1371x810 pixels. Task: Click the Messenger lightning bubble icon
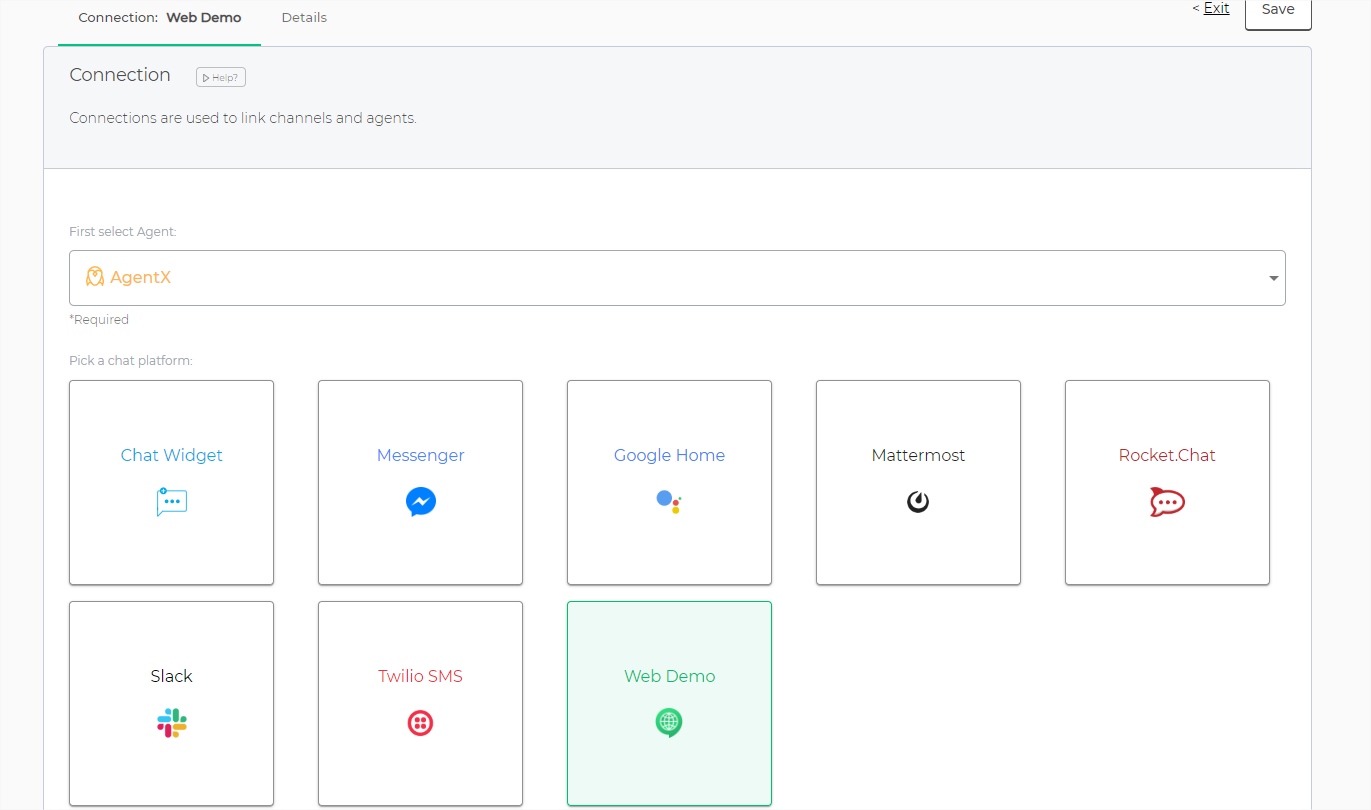(421, 501)
